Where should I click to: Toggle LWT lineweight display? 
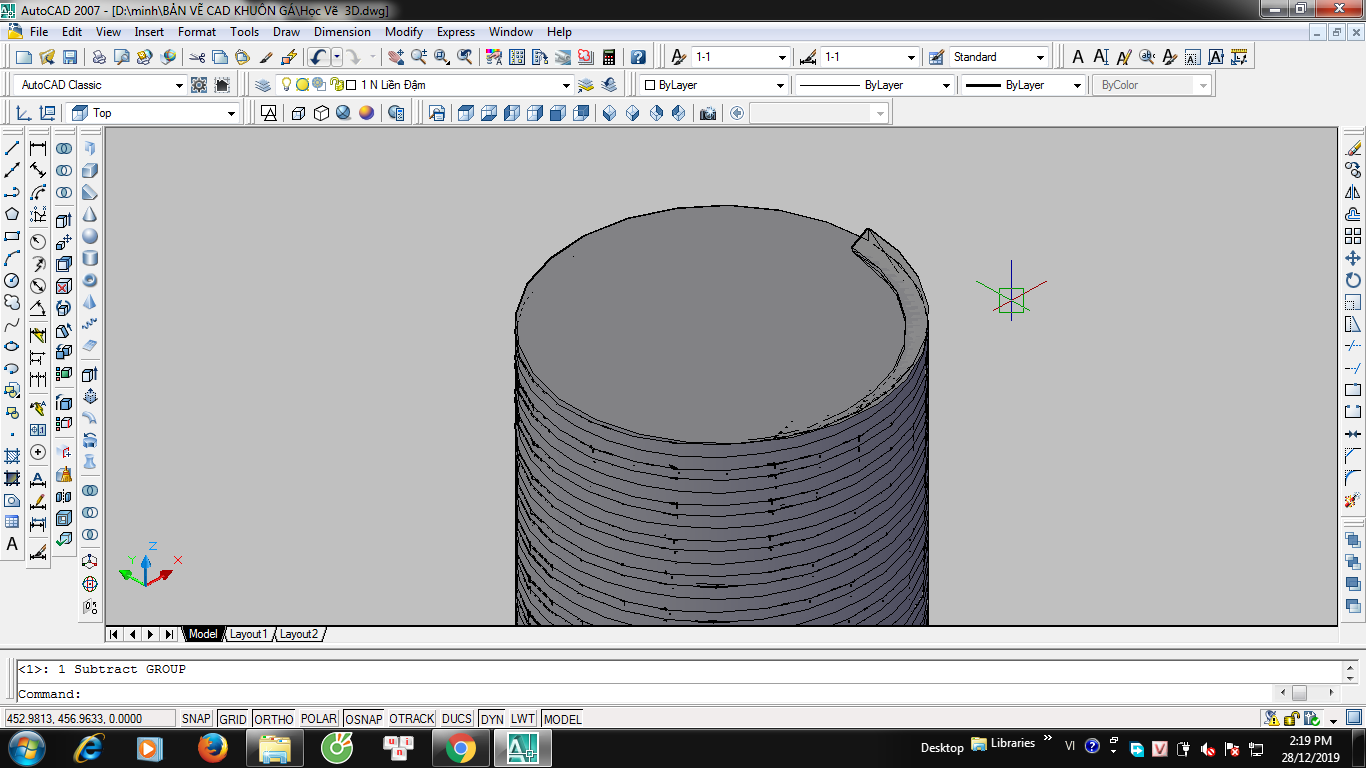click(523, 719)
